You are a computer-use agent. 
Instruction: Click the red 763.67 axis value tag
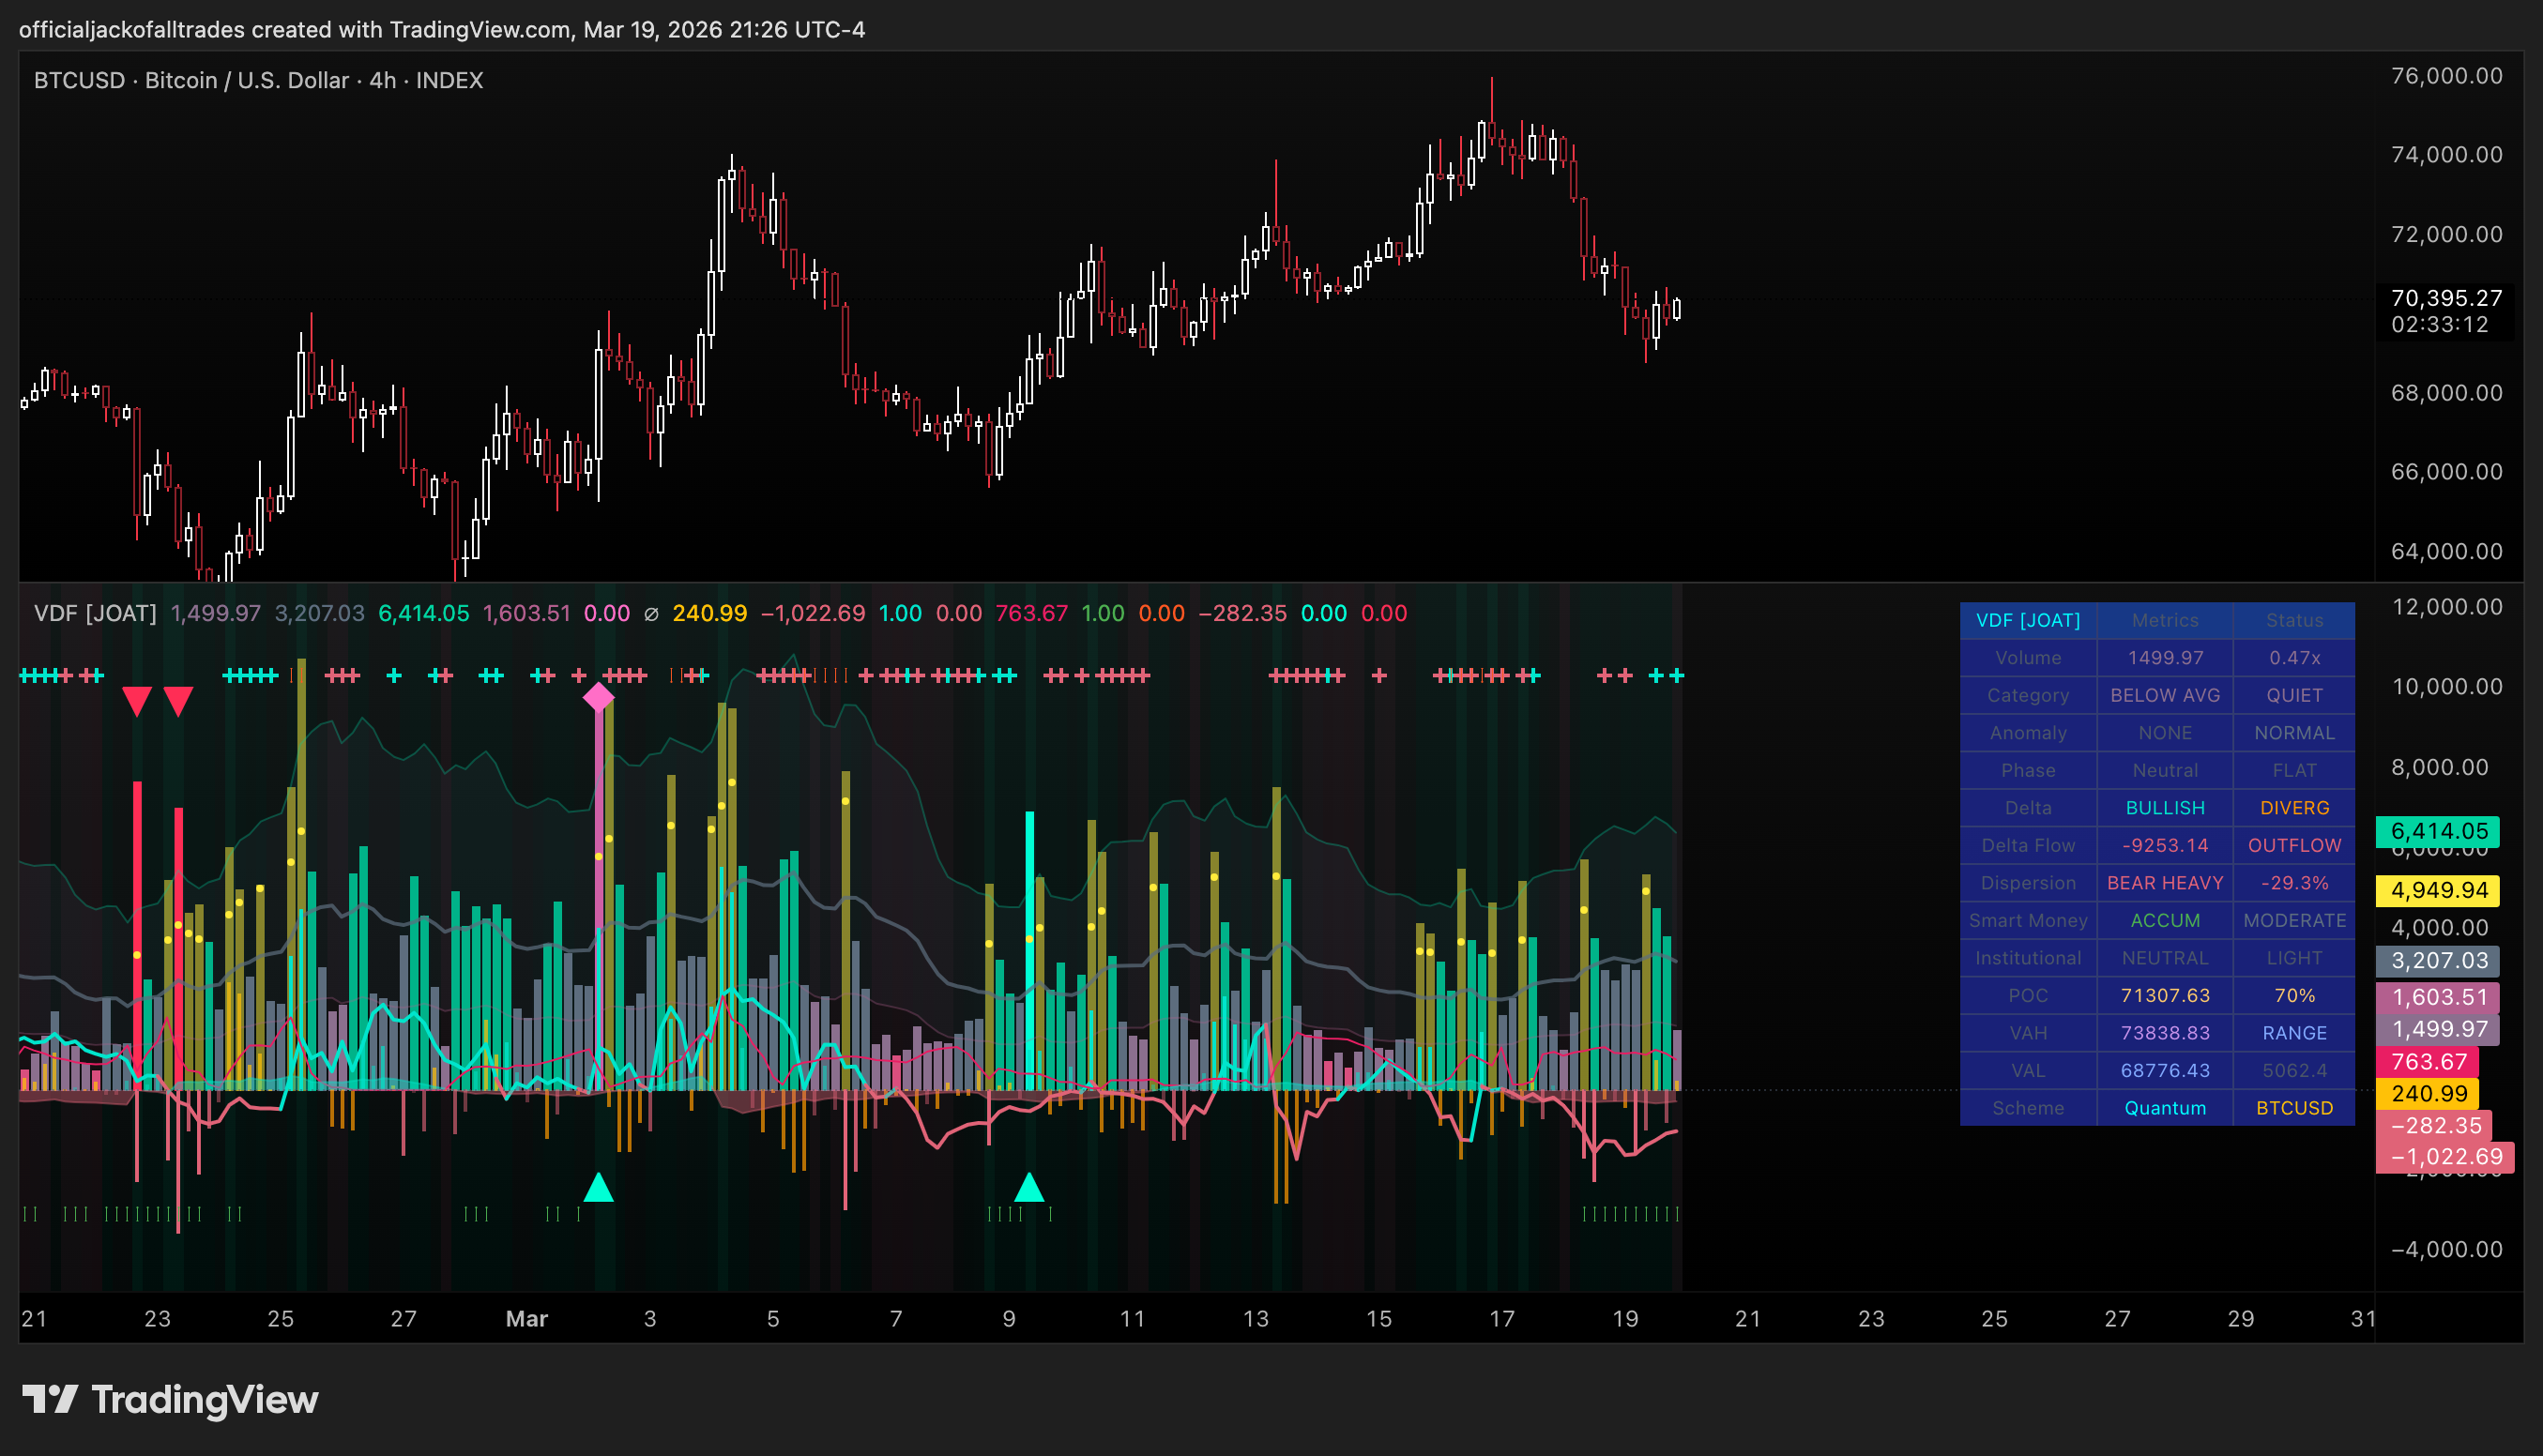tap(2428, 1061)
